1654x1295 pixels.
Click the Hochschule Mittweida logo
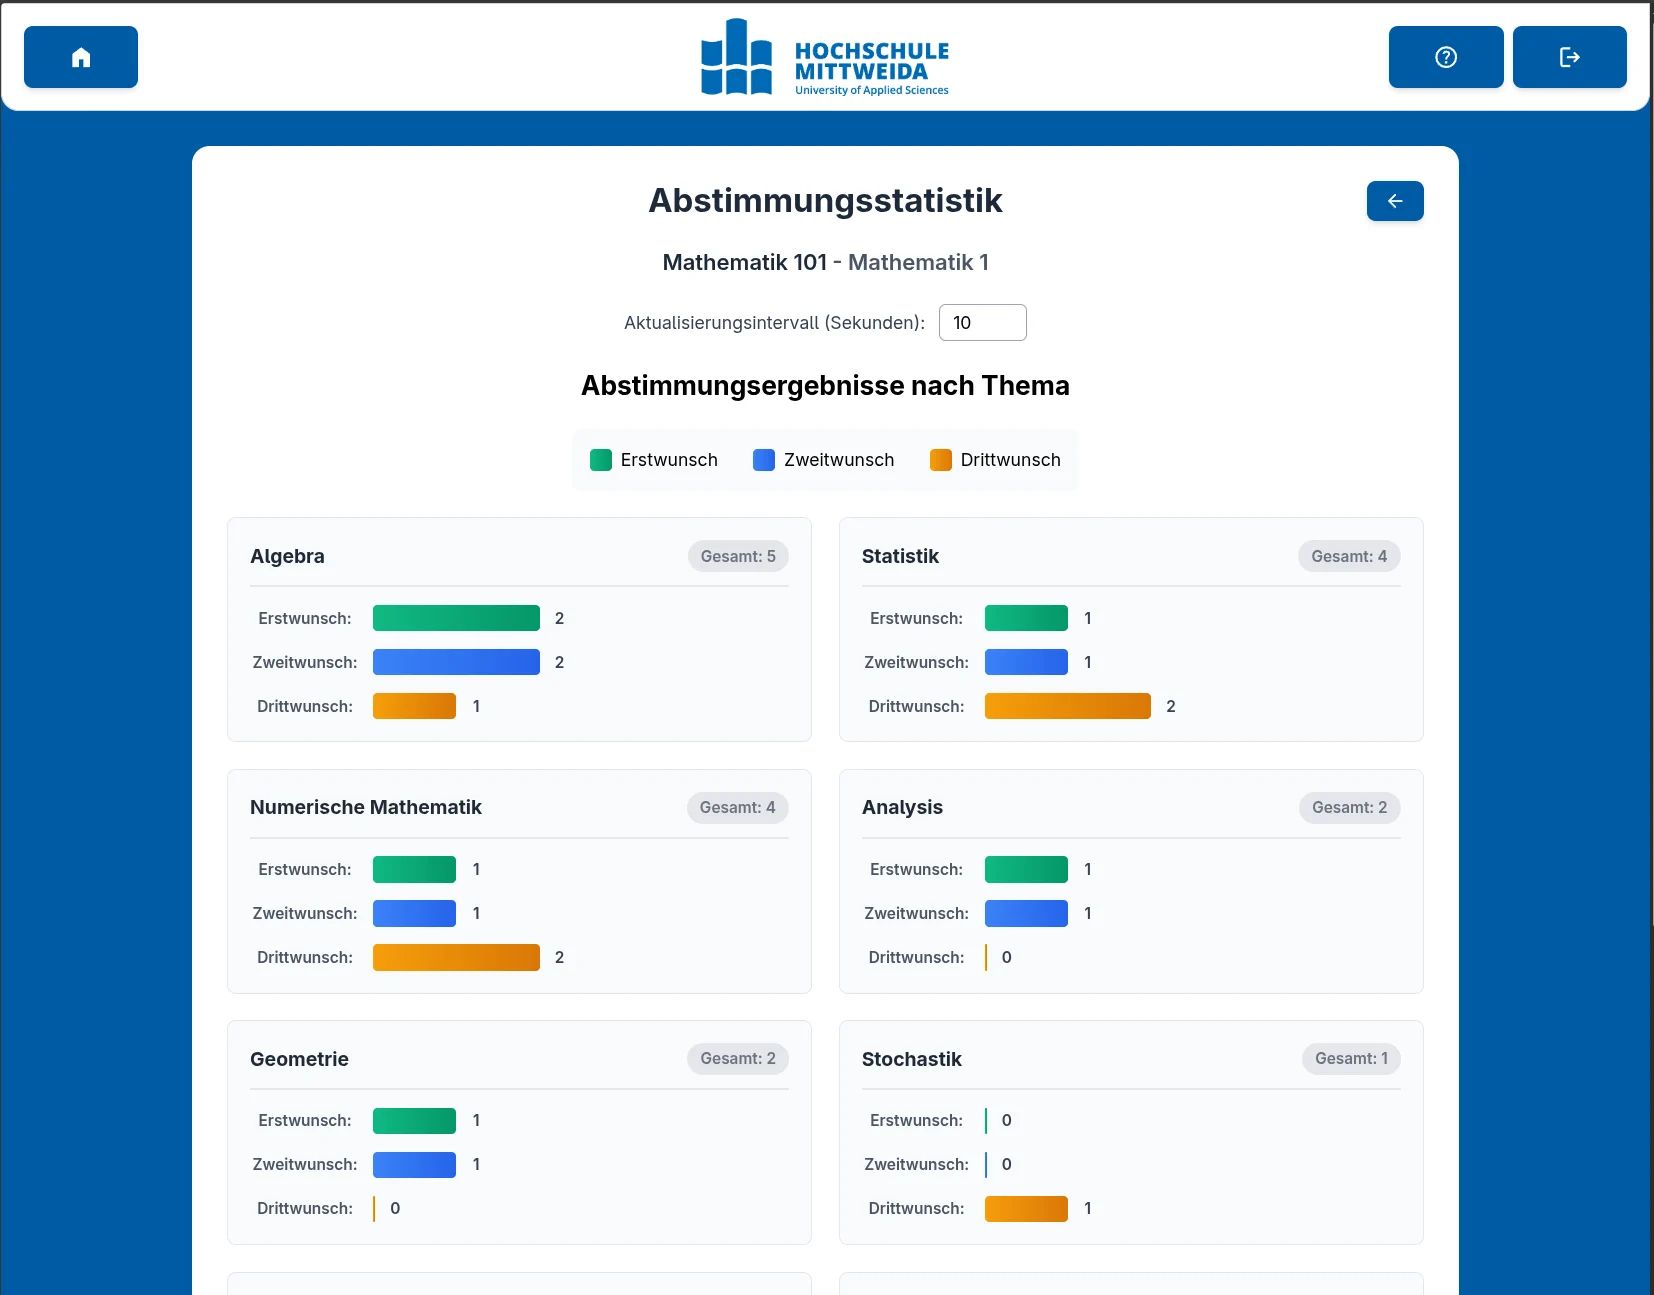point(825,57)
